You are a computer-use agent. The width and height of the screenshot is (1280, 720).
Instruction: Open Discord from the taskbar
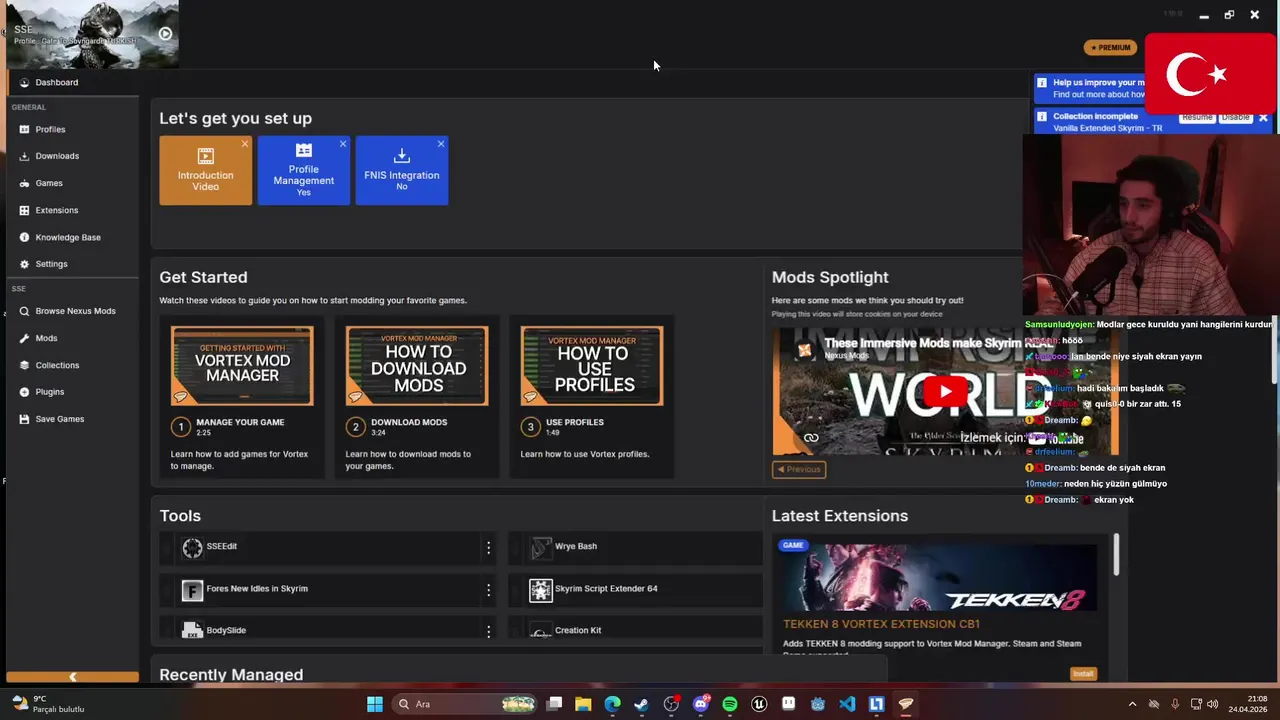(700, 704)
